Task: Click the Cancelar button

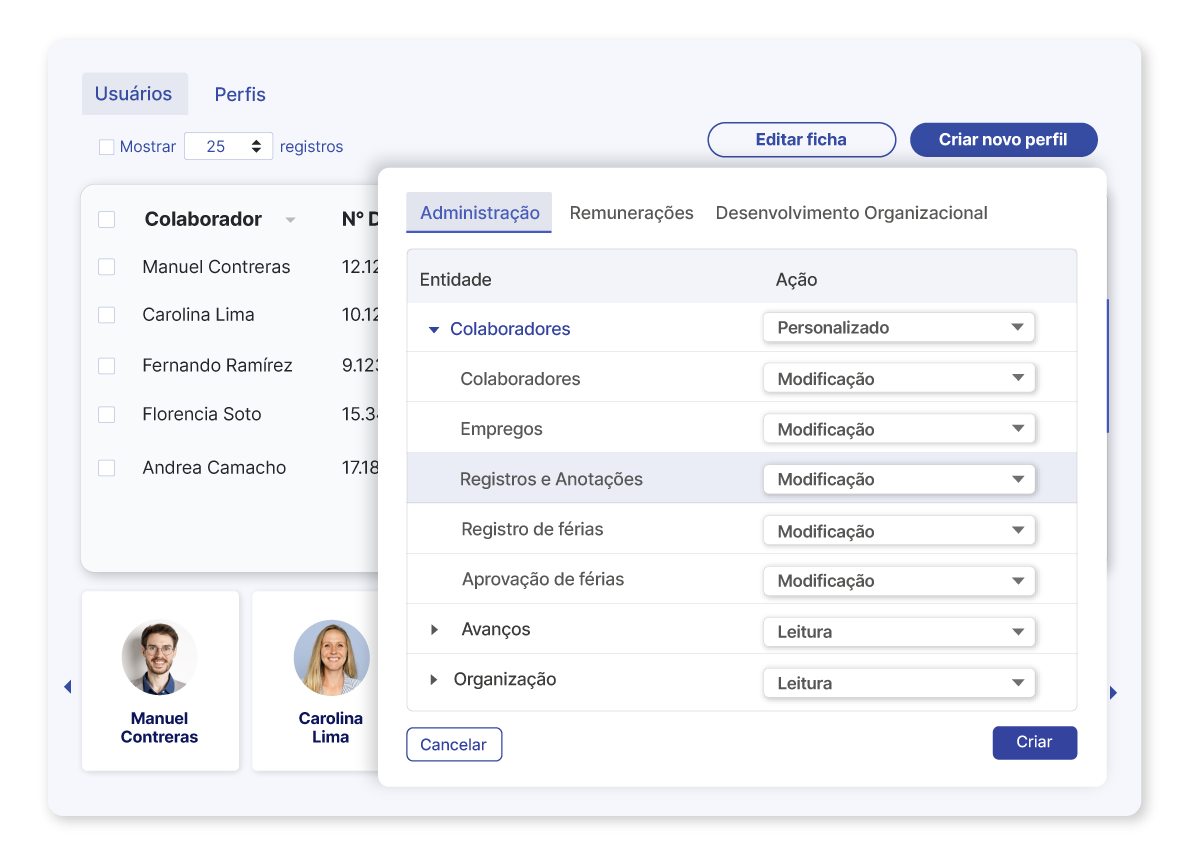Action: point(454,744)
